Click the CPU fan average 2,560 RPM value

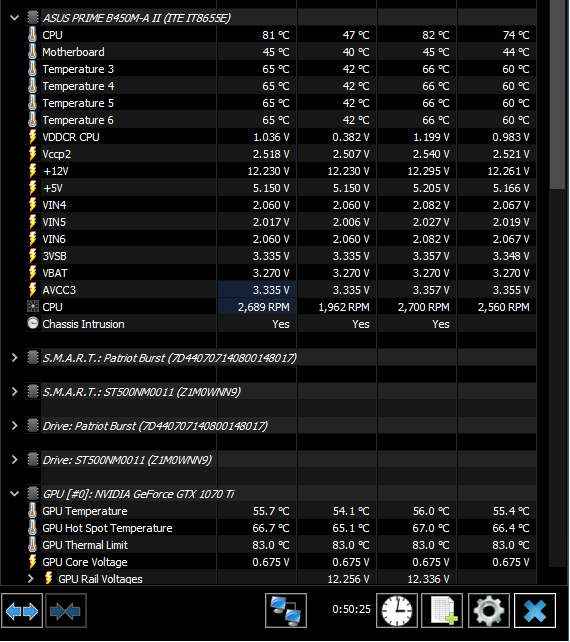click(504, 307)
